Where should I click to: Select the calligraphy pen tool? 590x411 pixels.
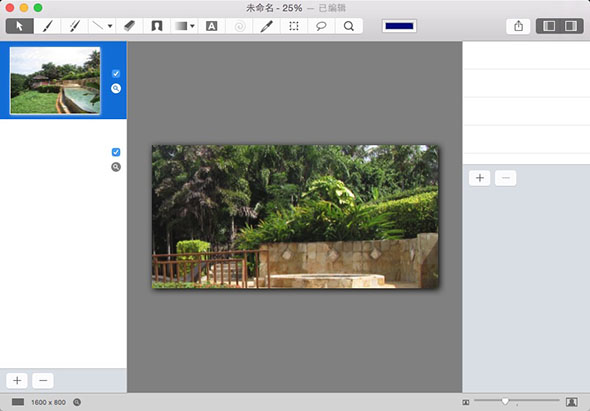pyautogui.click(x=75, y=26)
